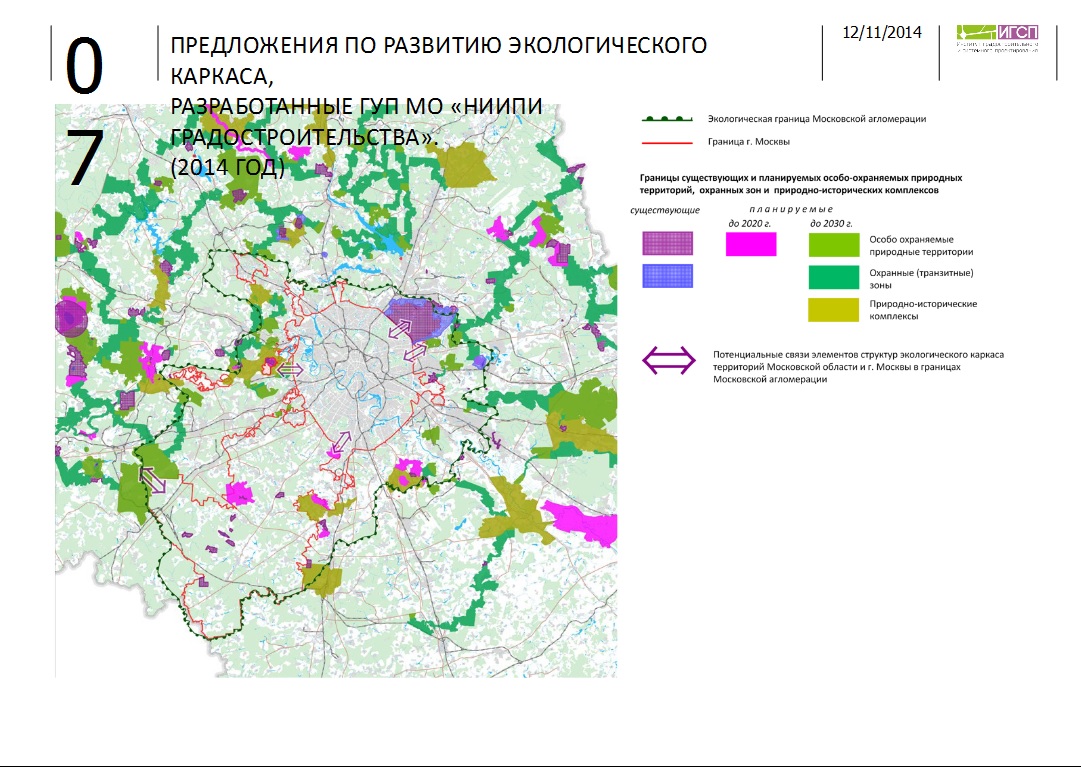Screen dimensions: 1081x769
Task: Click the column header 'существующие'
Action: (665, 210)
